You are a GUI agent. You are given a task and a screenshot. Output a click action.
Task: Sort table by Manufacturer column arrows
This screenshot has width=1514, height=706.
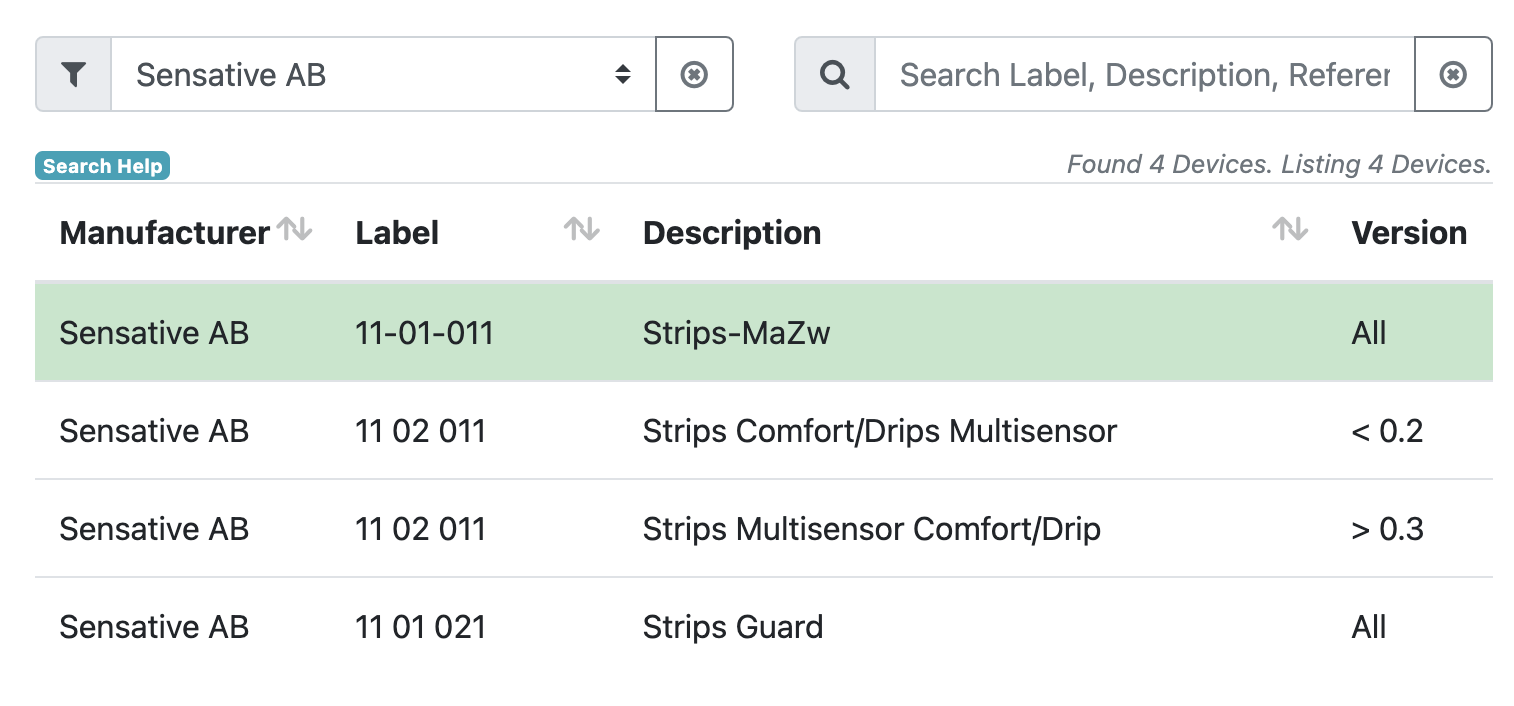point(295,230)
